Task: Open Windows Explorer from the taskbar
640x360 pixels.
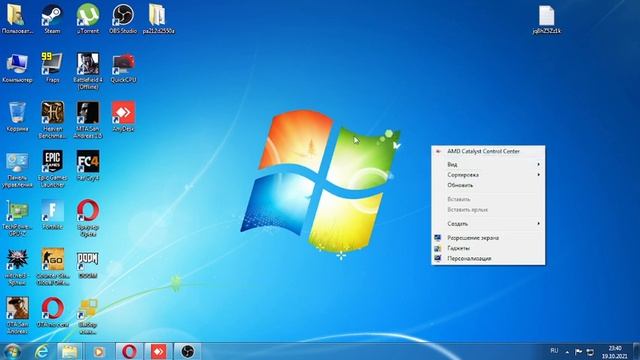Action: 69,351
